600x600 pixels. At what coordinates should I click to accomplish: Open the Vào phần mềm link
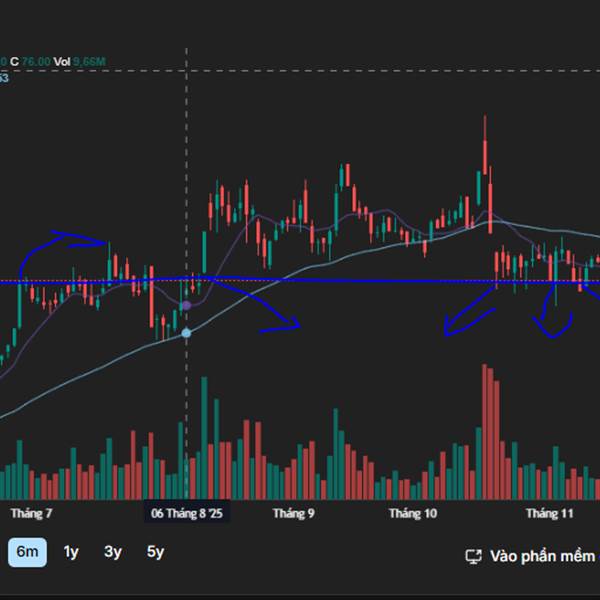pos(542,556)
